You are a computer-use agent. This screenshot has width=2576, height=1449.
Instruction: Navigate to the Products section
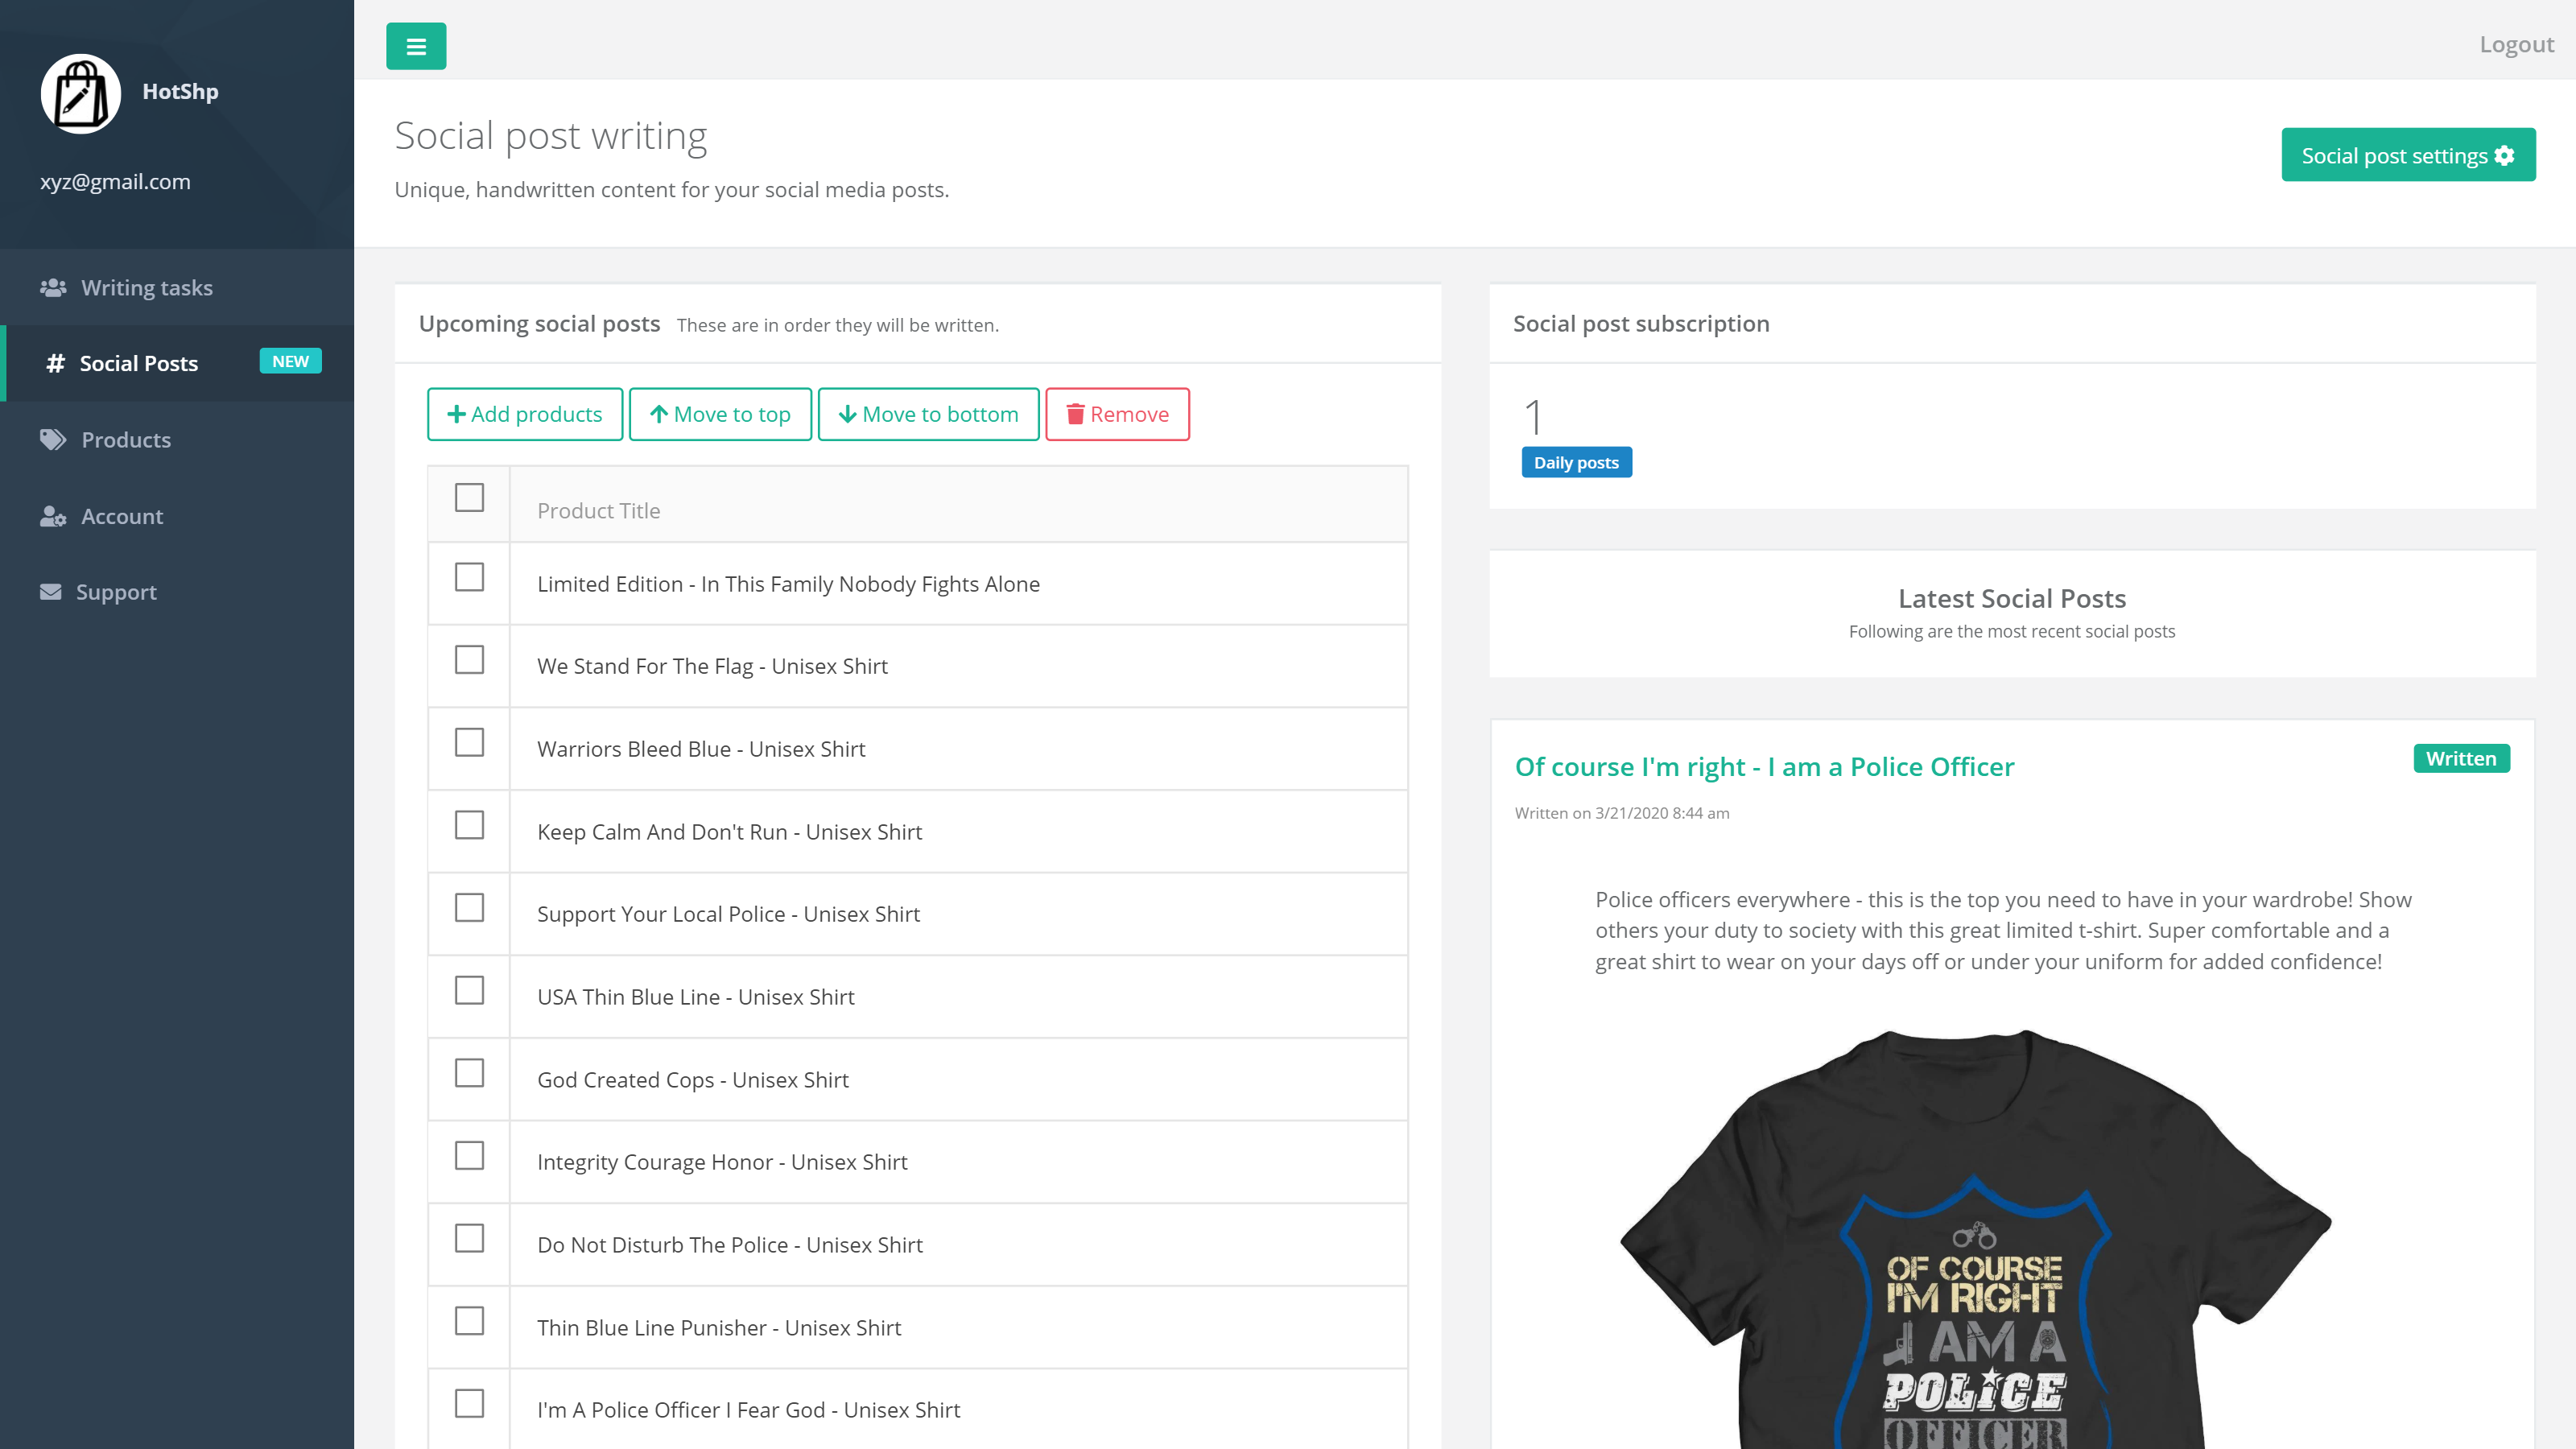click(x=126, y=439)
